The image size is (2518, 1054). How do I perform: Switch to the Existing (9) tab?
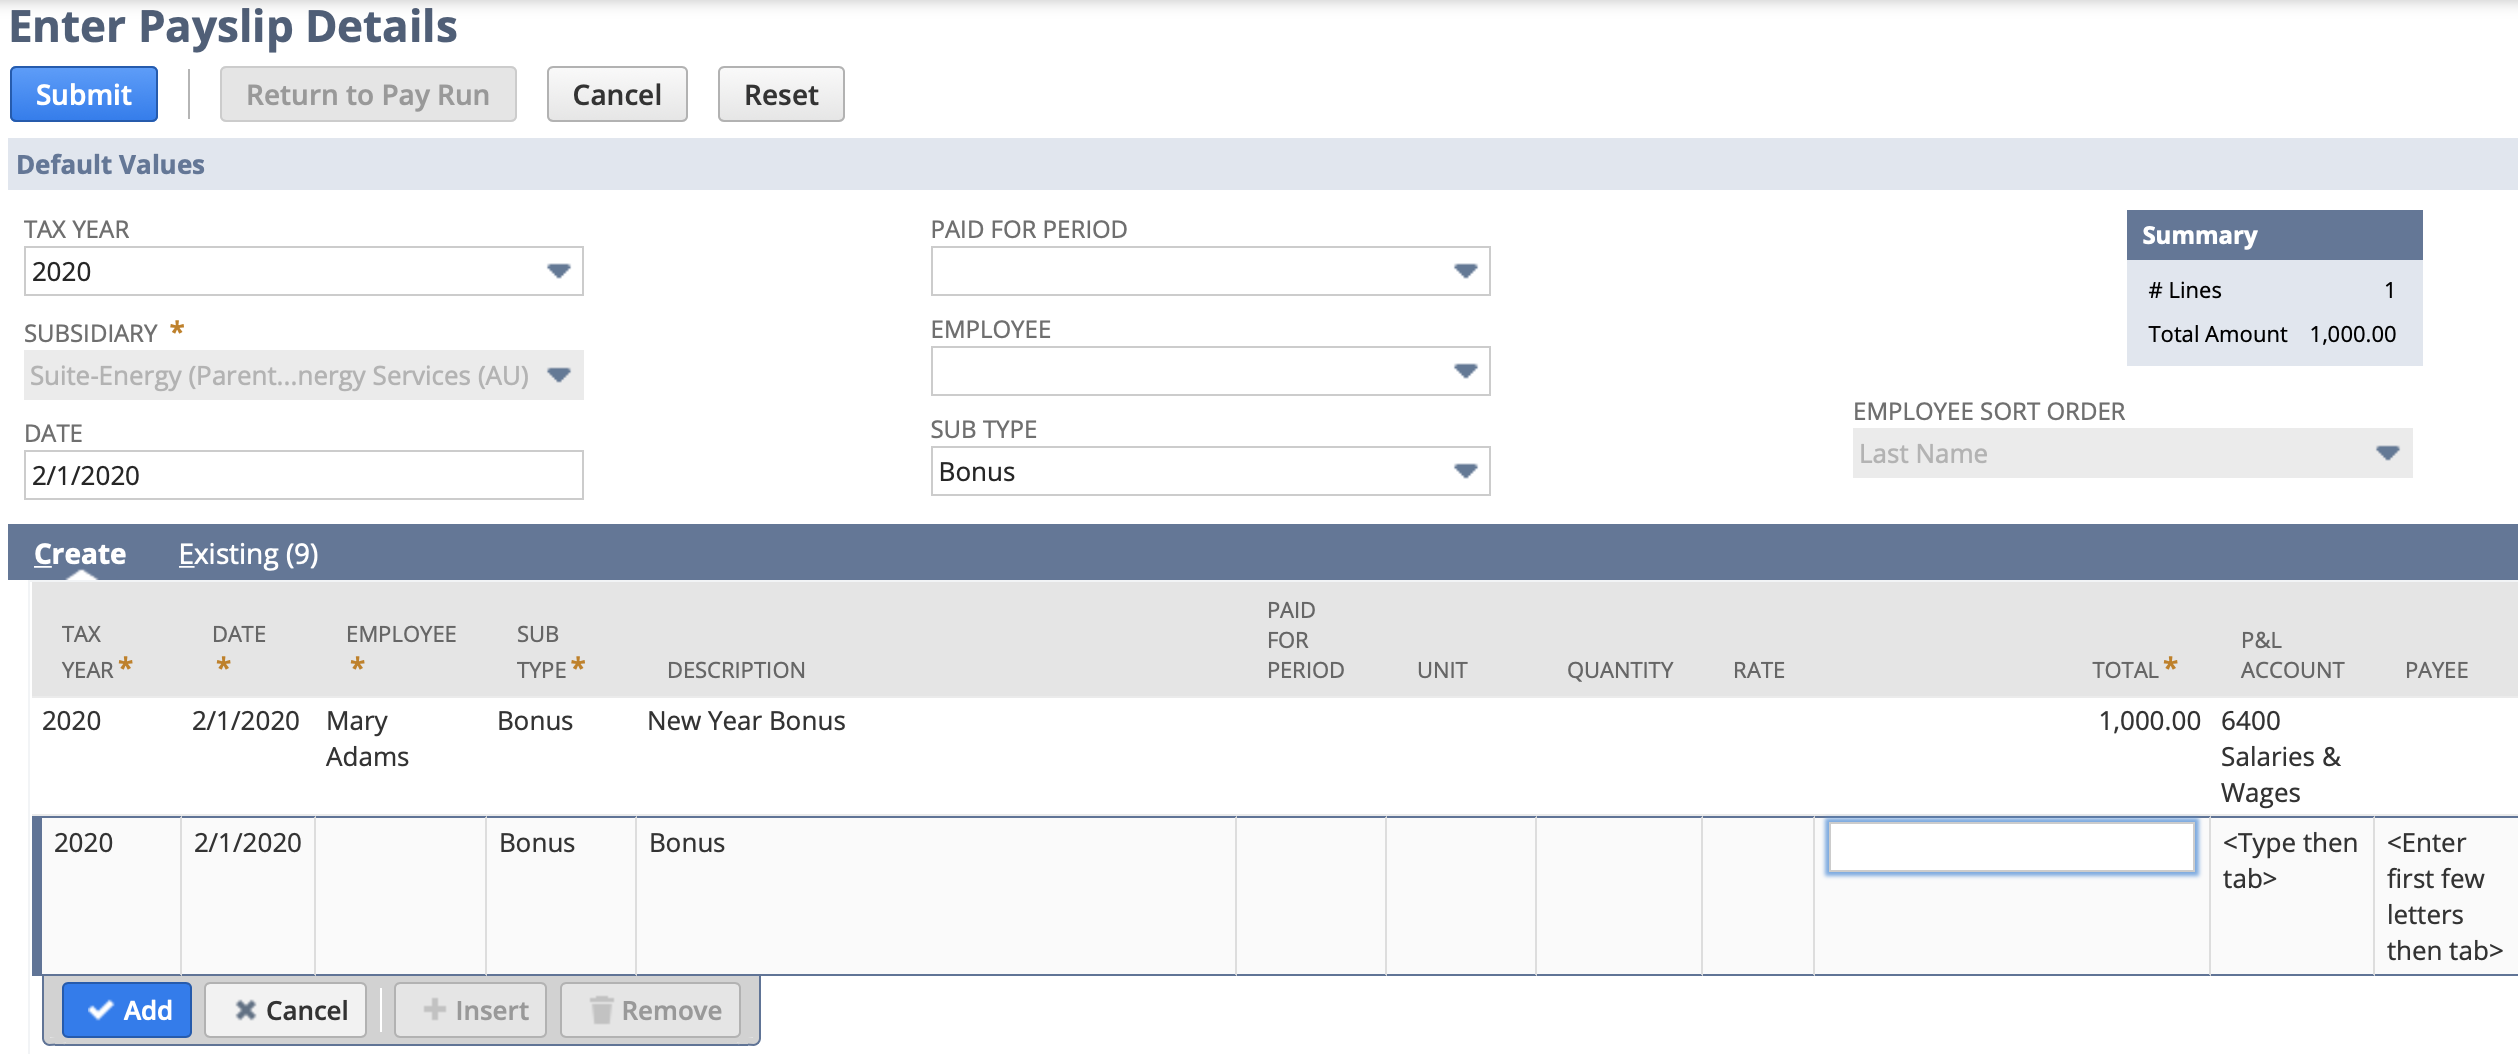[x=247, y=553]
